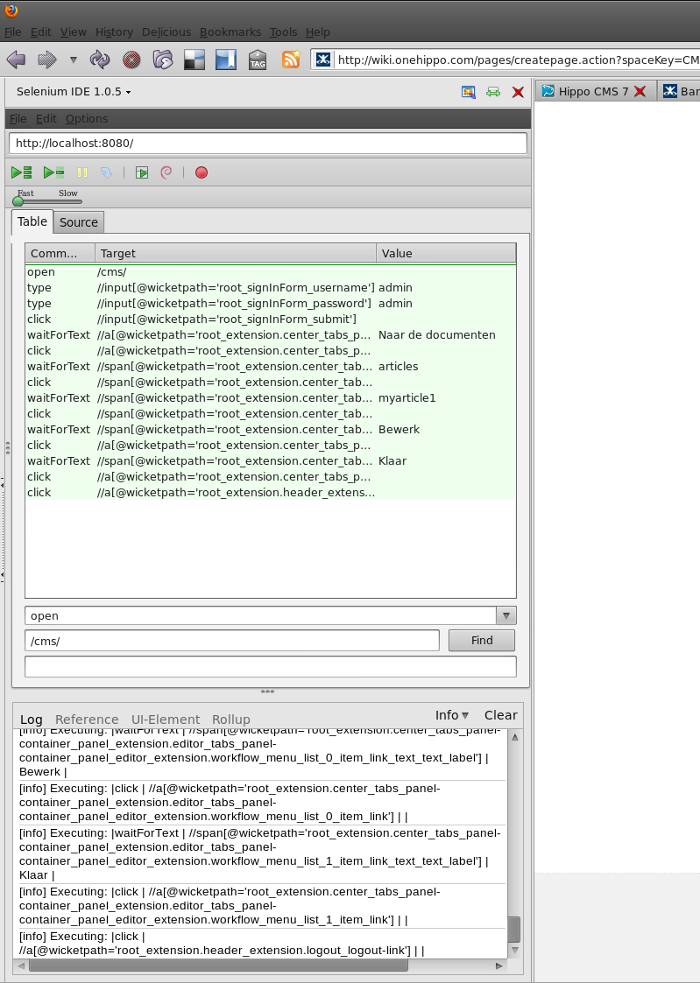Click the base URL field http://localhost:8080/
The width and height of the screenshot is (700, 983).
[268, 143]
